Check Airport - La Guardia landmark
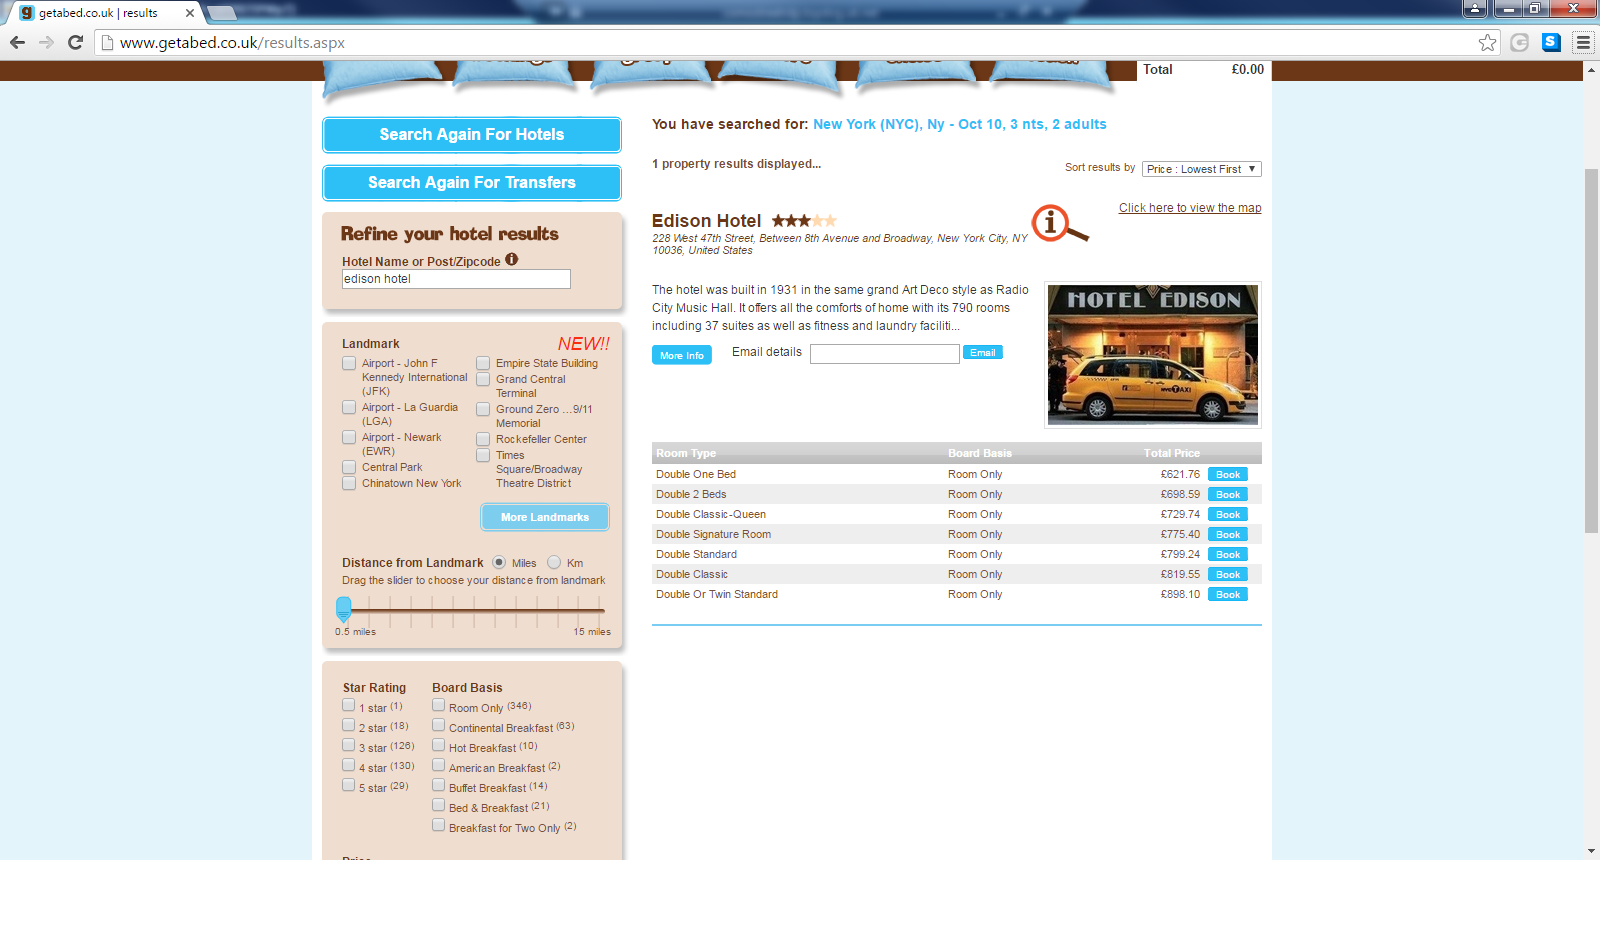Viewport: 1600px width, 926px height. [x=349, y=407]
